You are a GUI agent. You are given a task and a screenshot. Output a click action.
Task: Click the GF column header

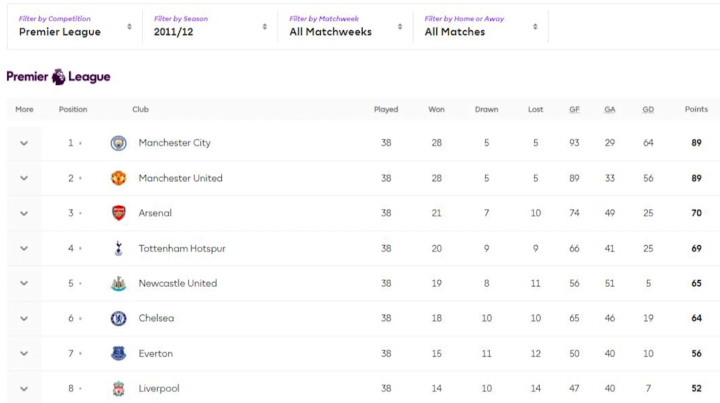point(574,109)
